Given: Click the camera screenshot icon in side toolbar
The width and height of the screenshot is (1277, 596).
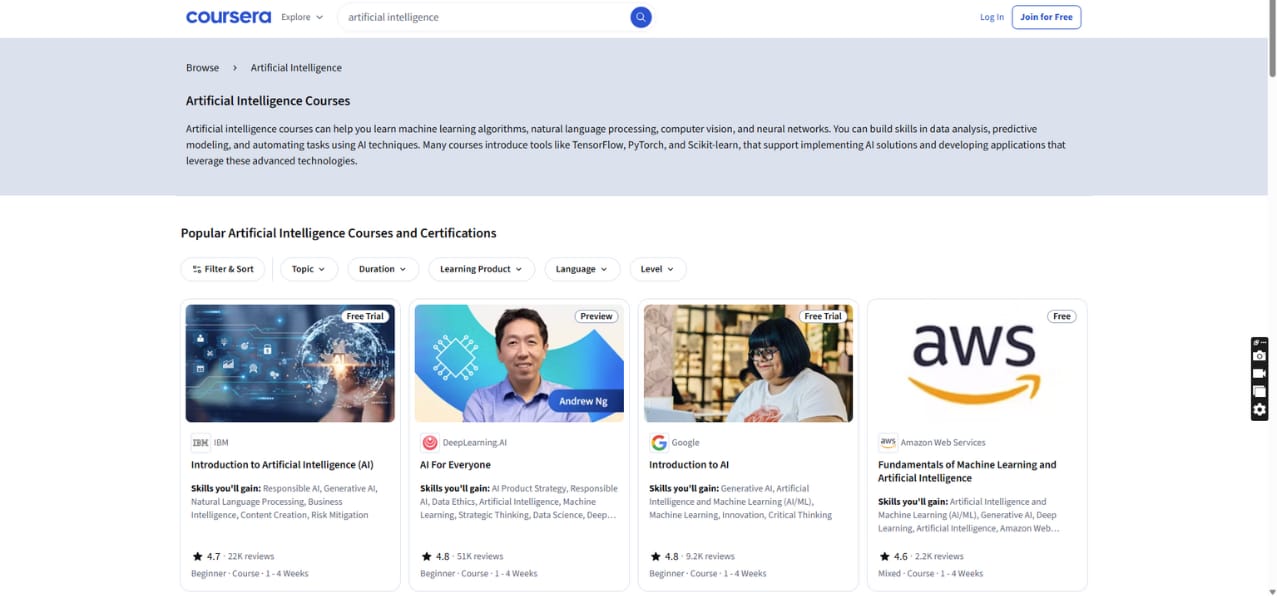Looking at the screenshot, I should pos(1260,356).
